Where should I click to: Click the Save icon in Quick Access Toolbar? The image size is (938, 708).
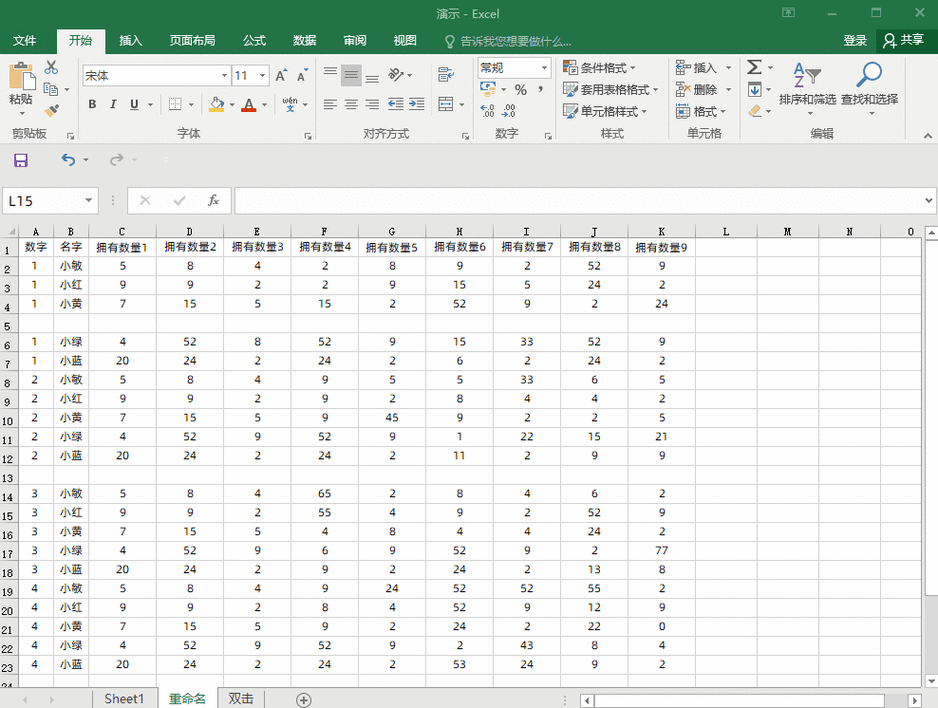(20, 160)
